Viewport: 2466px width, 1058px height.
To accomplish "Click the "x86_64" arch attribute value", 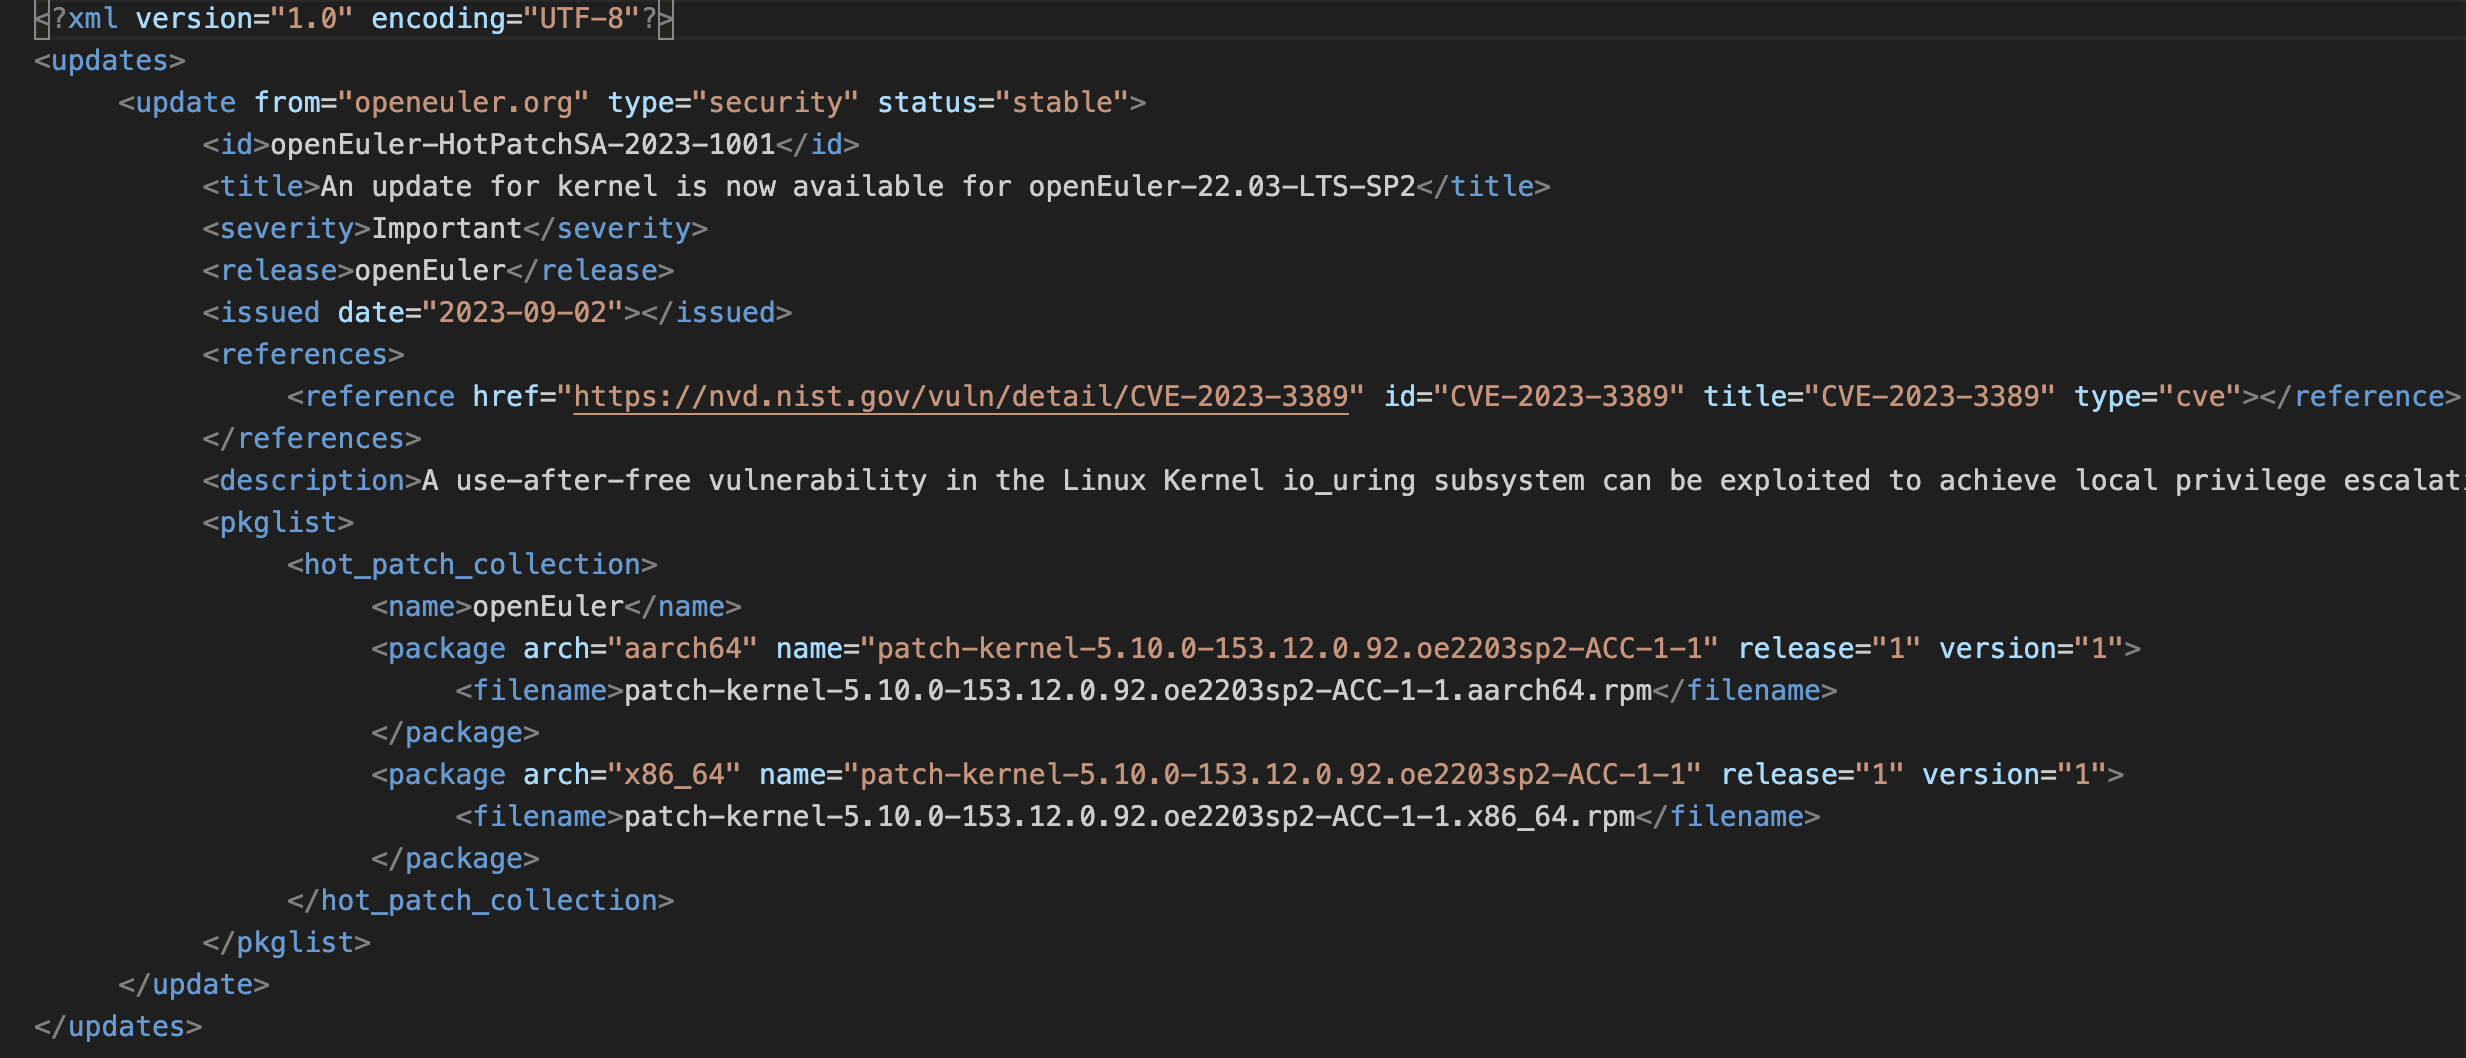I will (674, 775).
